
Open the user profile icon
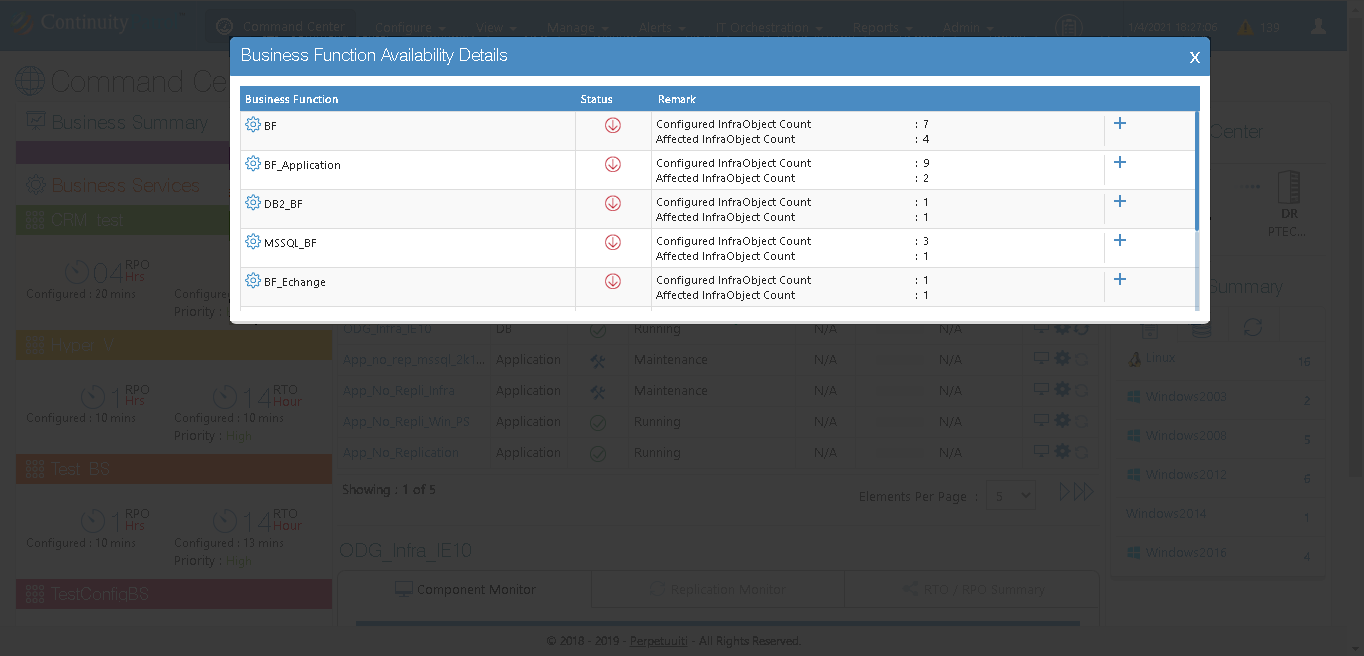(1318, 27)
